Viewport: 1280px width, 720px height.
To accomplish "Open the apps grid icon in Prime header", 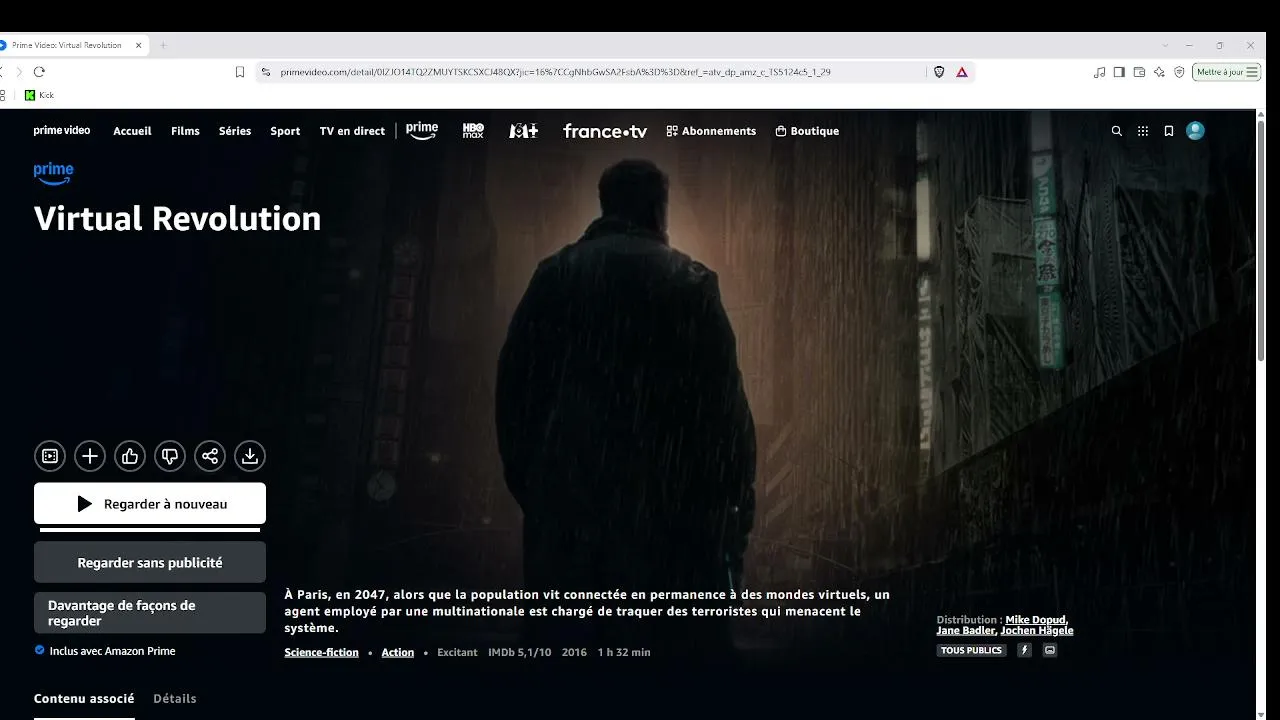I will (1143, 131).
